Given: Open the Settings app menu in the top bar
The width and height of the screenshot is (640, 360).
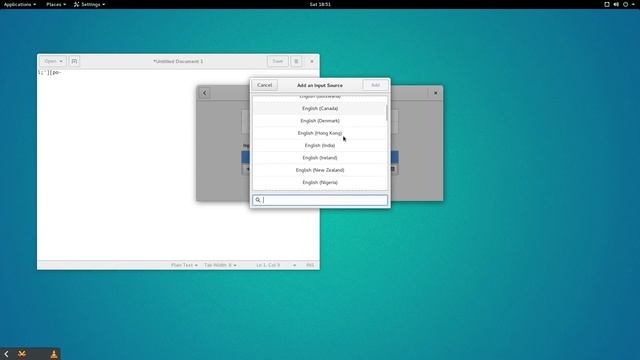Looking at the screenshot, I should tap(89, 4).
